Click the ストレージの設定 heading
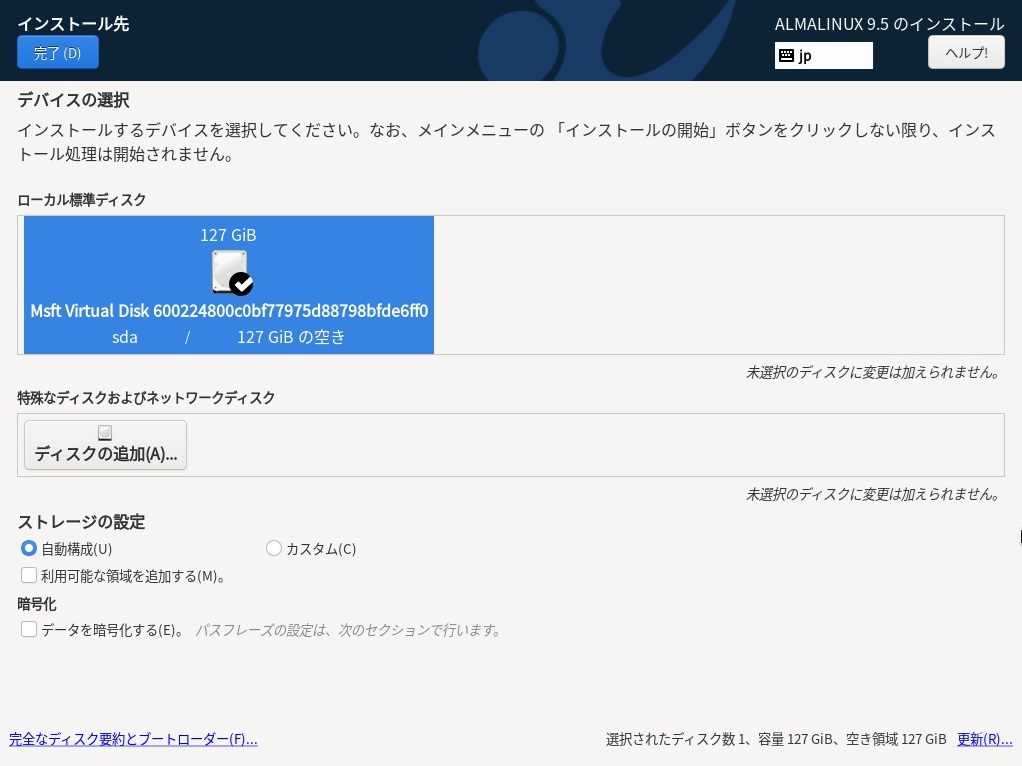 pos(81,522)
